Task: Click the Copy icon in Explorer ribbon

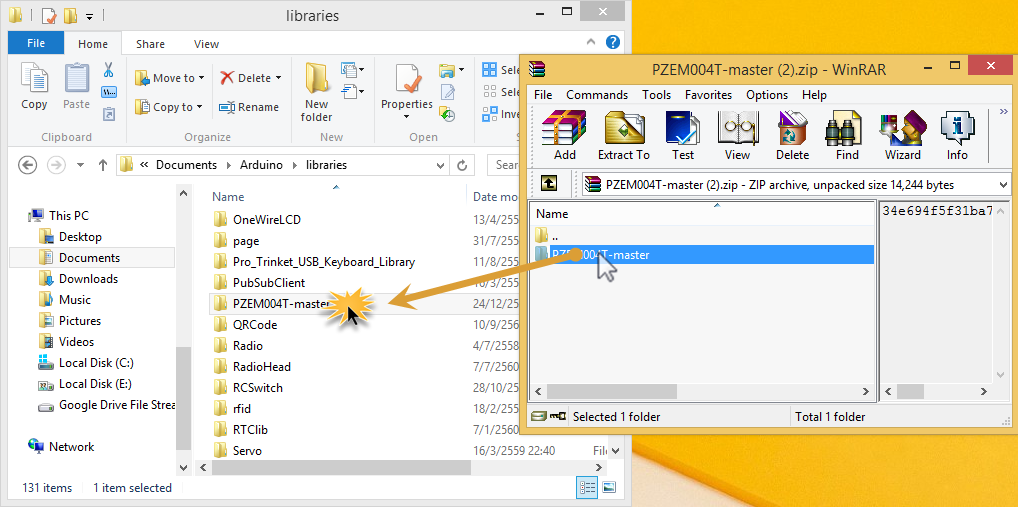Action: [34, 86]
